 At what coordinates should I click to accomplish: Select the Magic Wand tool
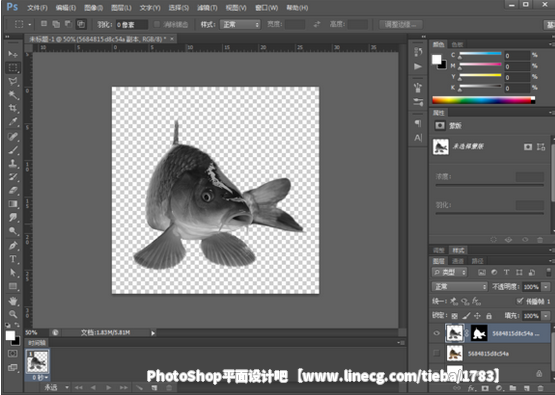click(13, 95)
